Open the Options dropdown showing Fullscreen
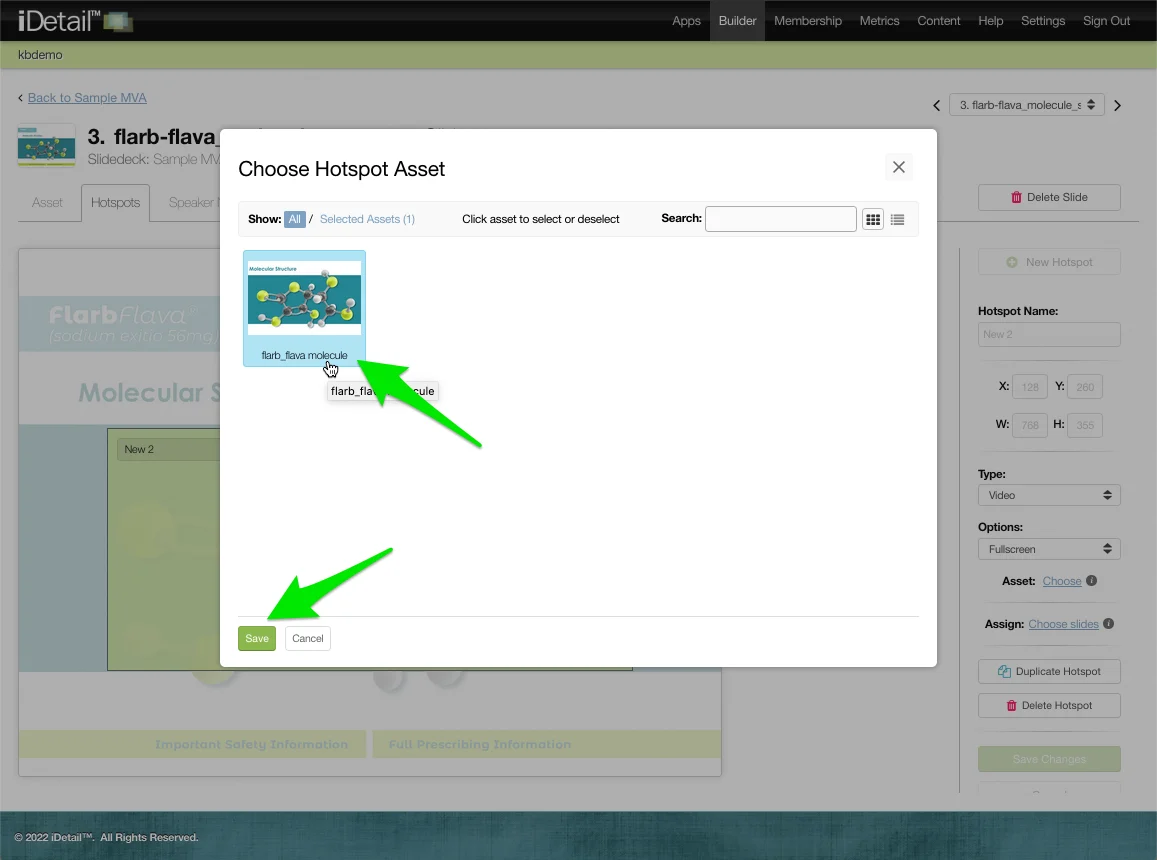Viewport: 1157px width, 860px height. click(x=1049, y=549)
